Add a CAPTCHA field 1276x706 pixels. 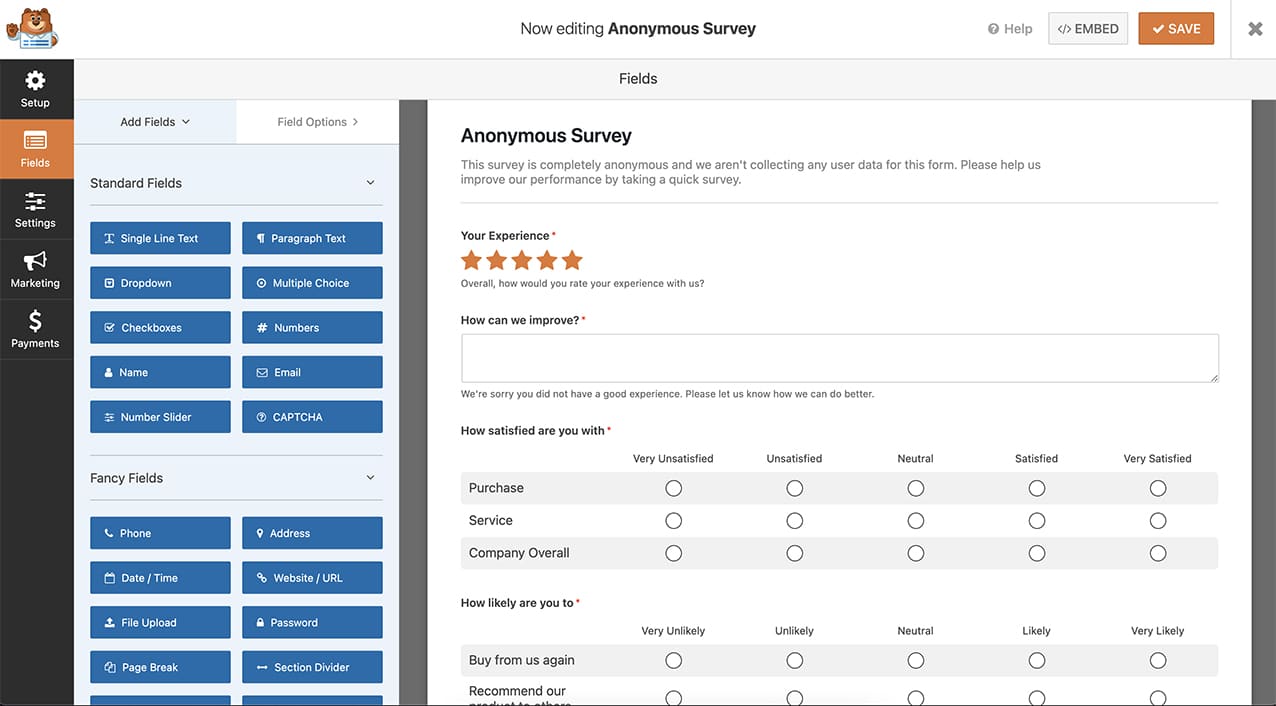coord(312,417)
